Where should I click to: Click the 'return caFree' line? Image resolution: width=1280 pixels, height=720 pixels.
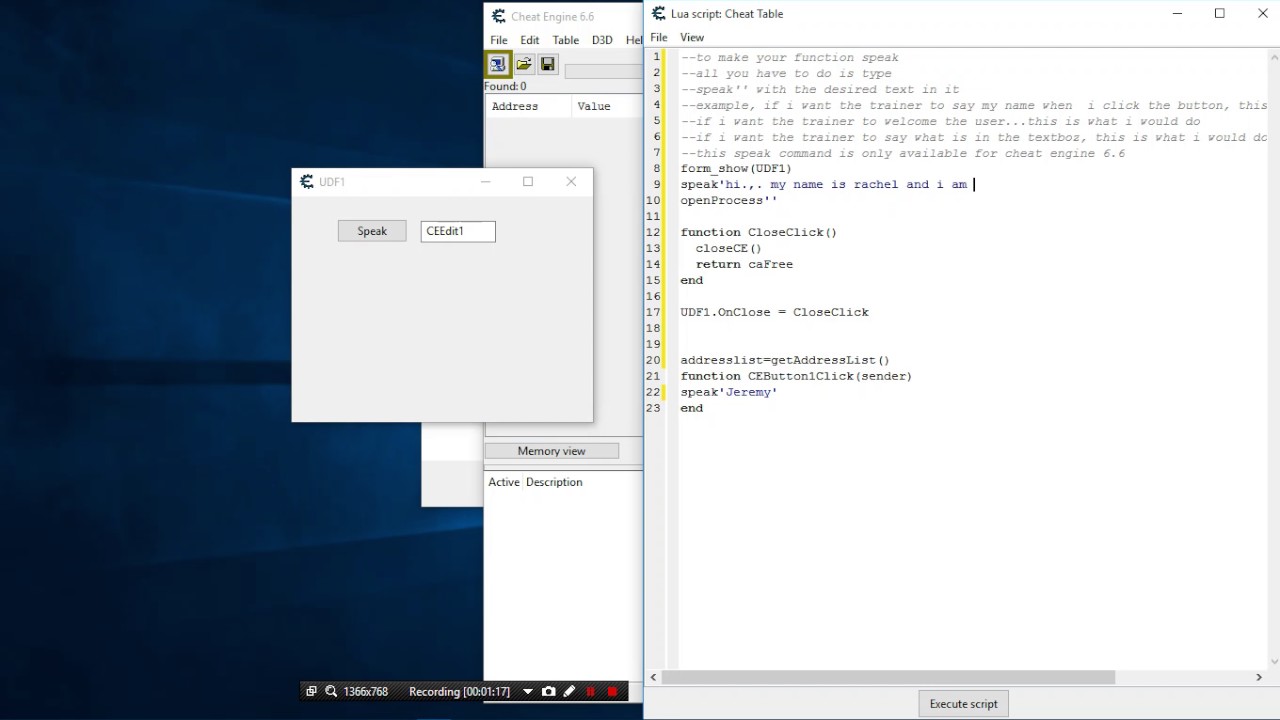coord(745,265)
